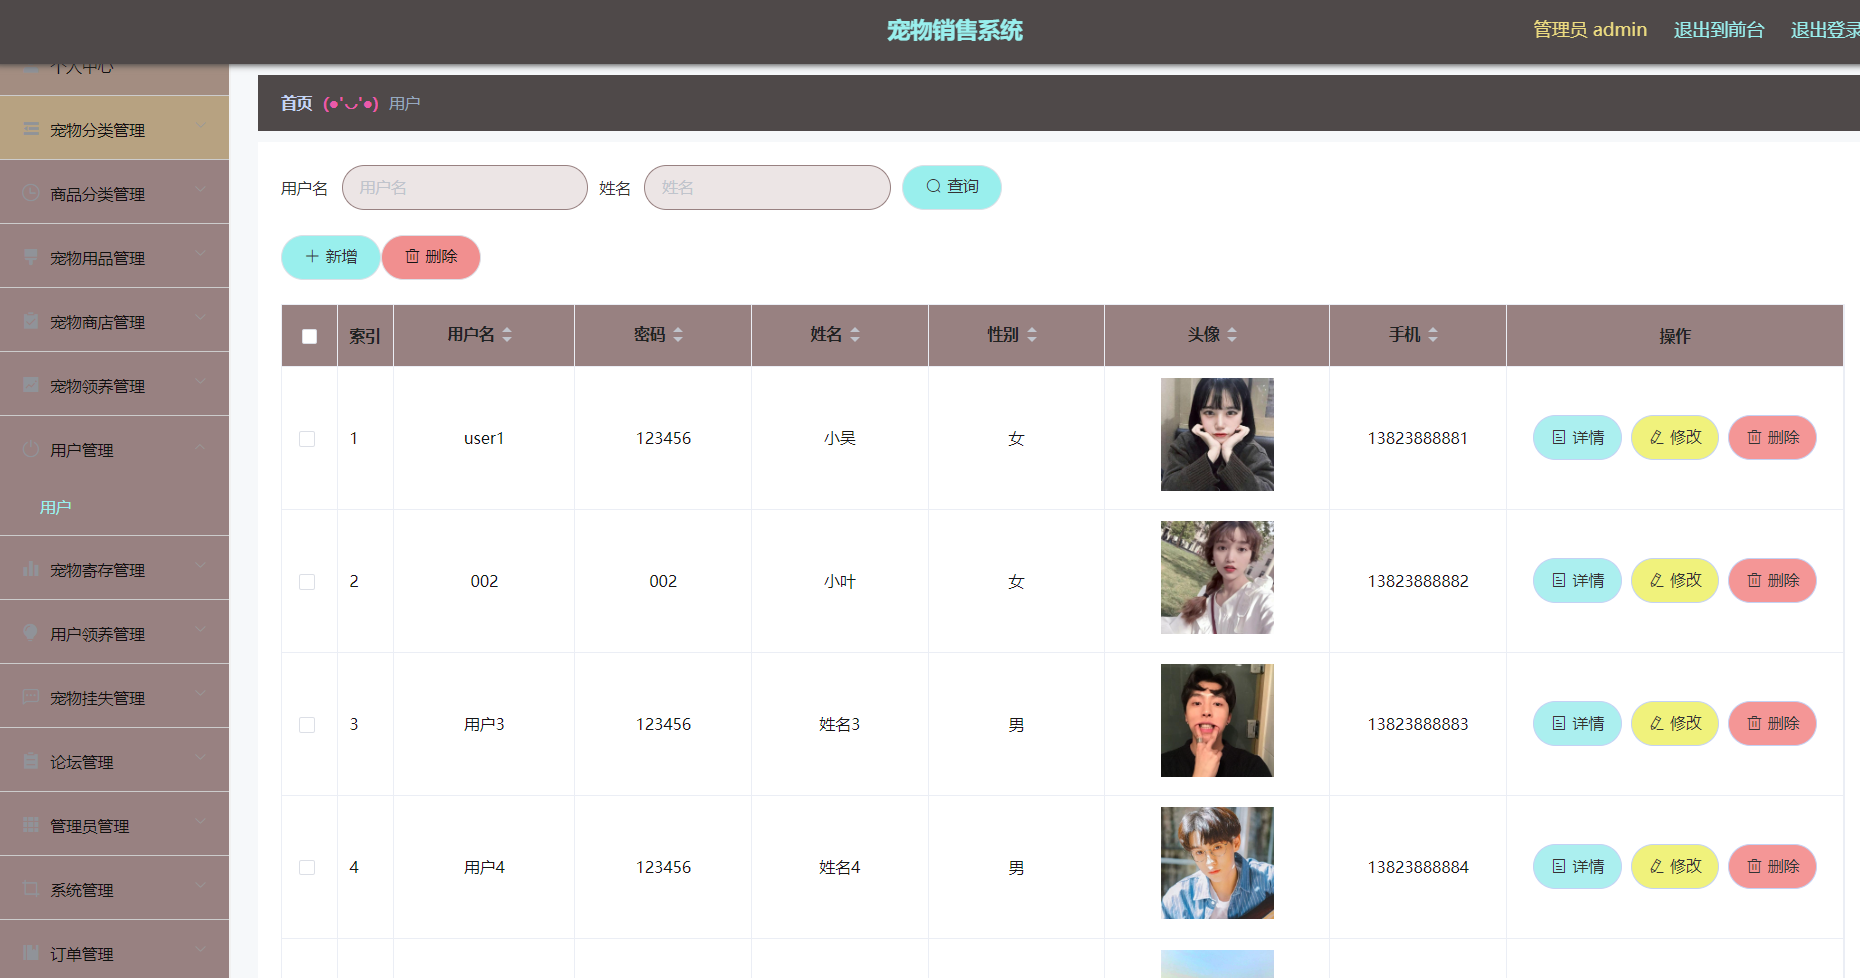Image resolution: width=1860 pixels, height=978 pixels.
Task: Click the icon beside 宠物领养管理
Action: coord(31,385)
